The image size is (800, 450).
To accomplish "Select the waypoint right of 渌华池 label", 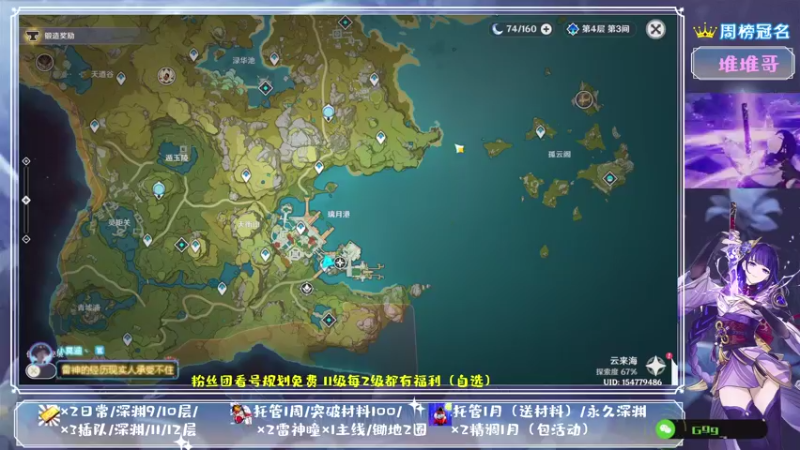I will coord(274,59).
